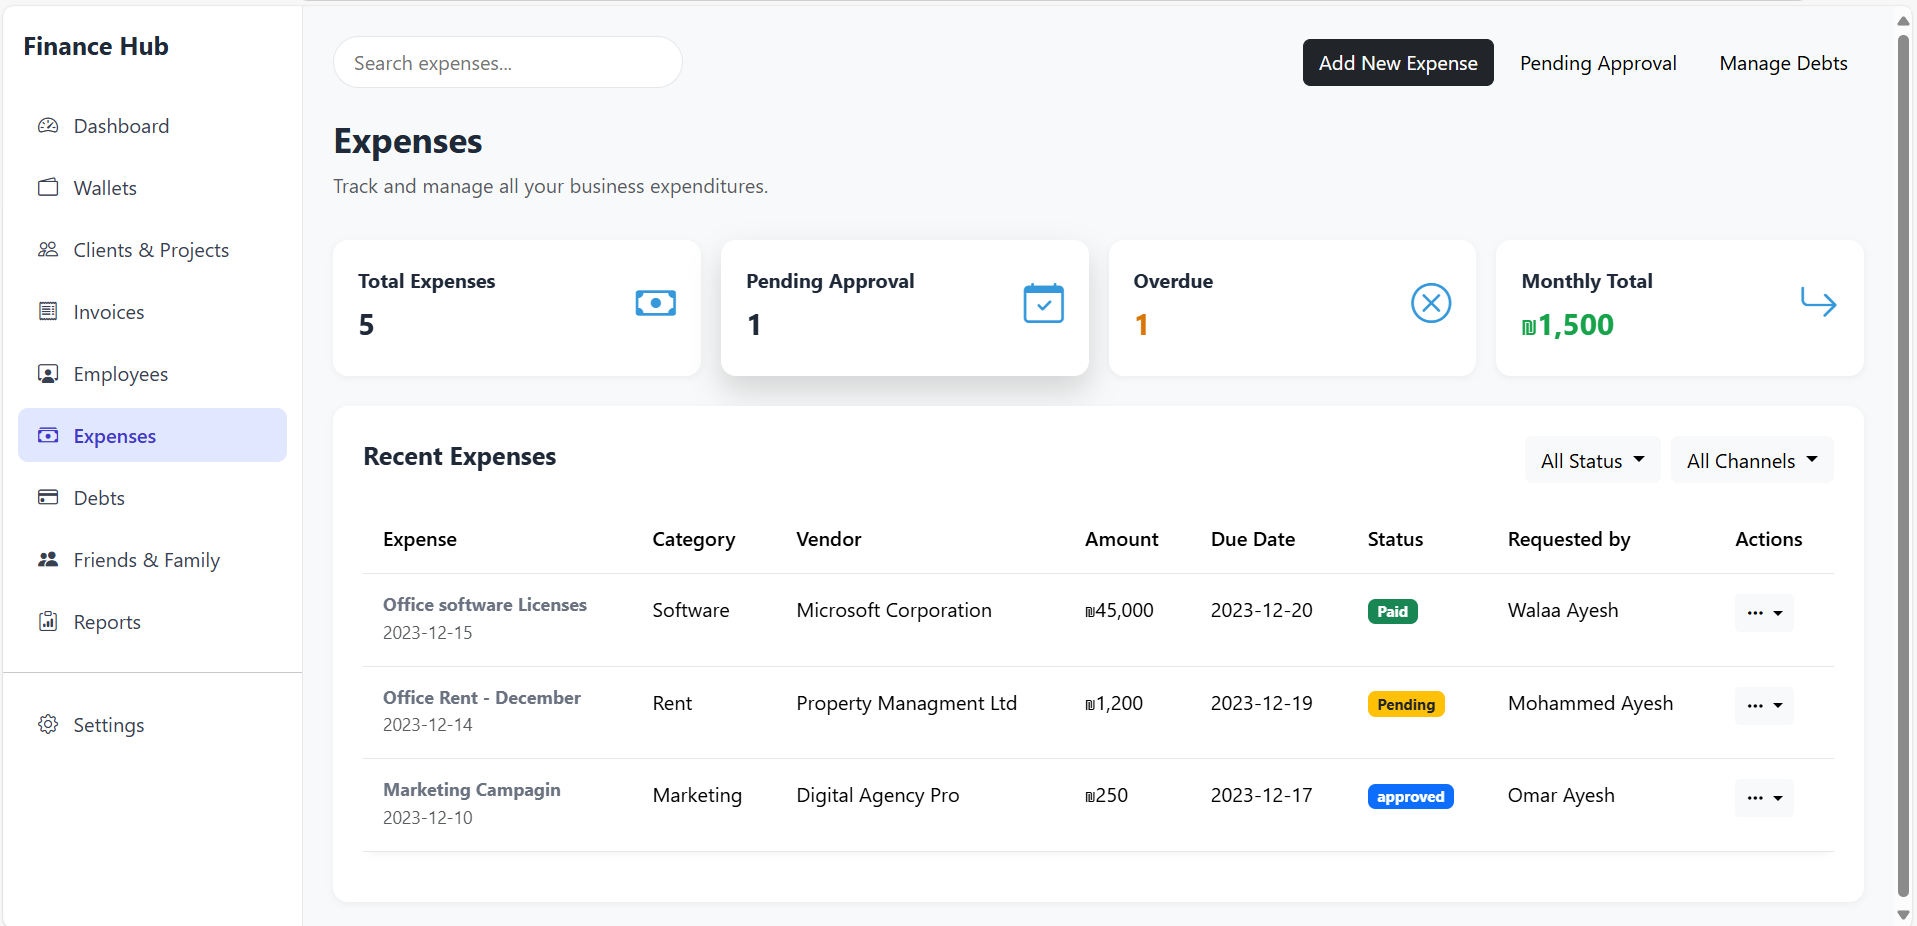Open actions menu for Office Rent - December

pos(1764,706)
